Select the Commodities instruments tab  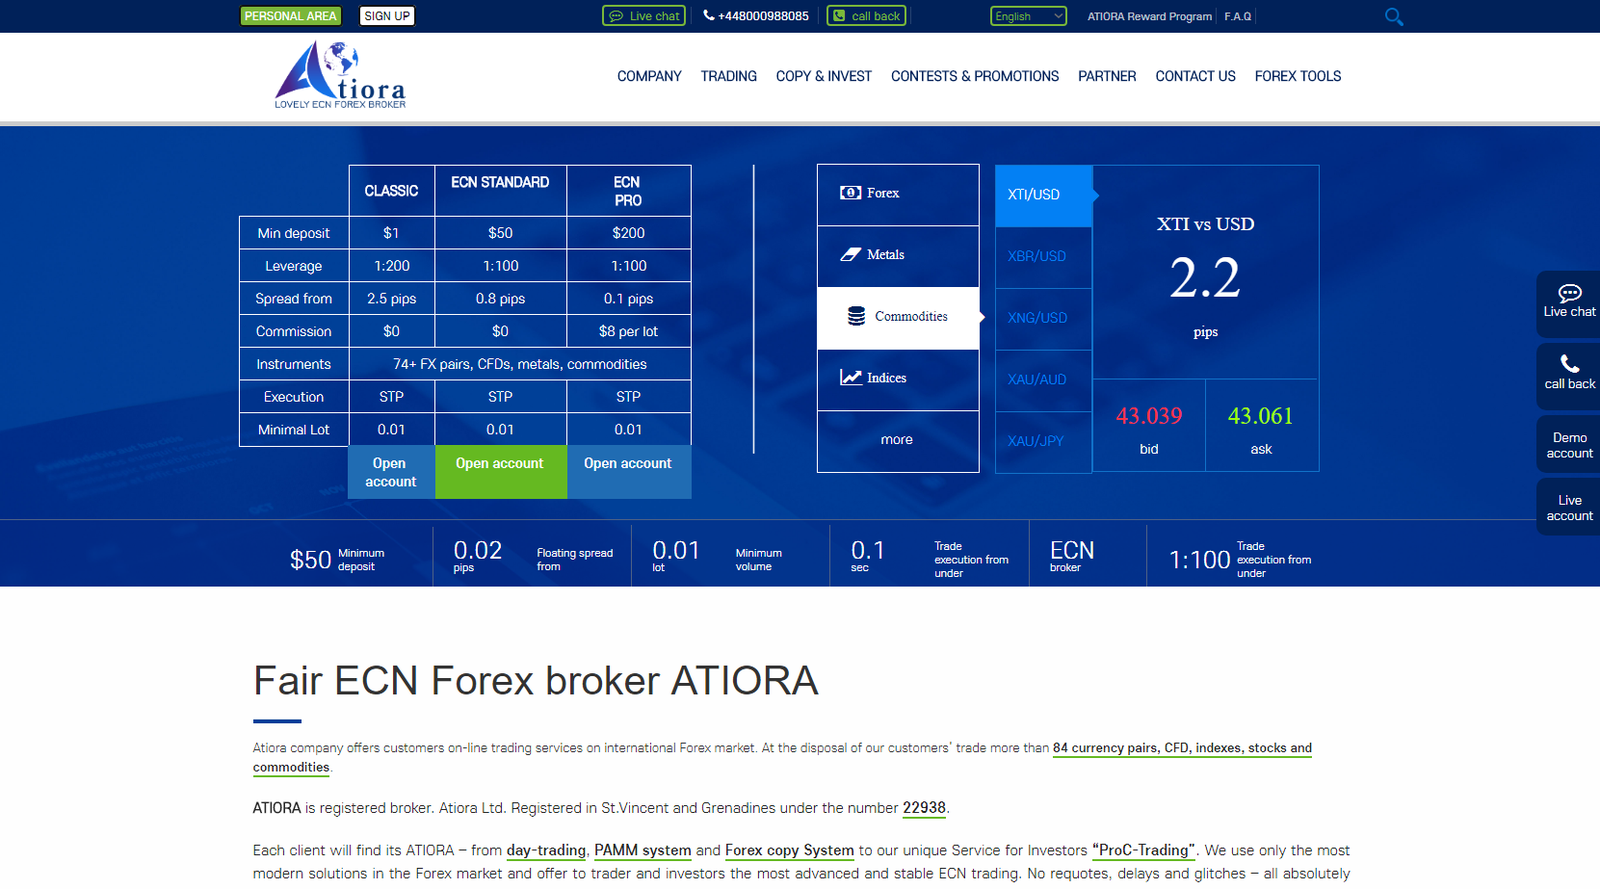click(898, 318)
